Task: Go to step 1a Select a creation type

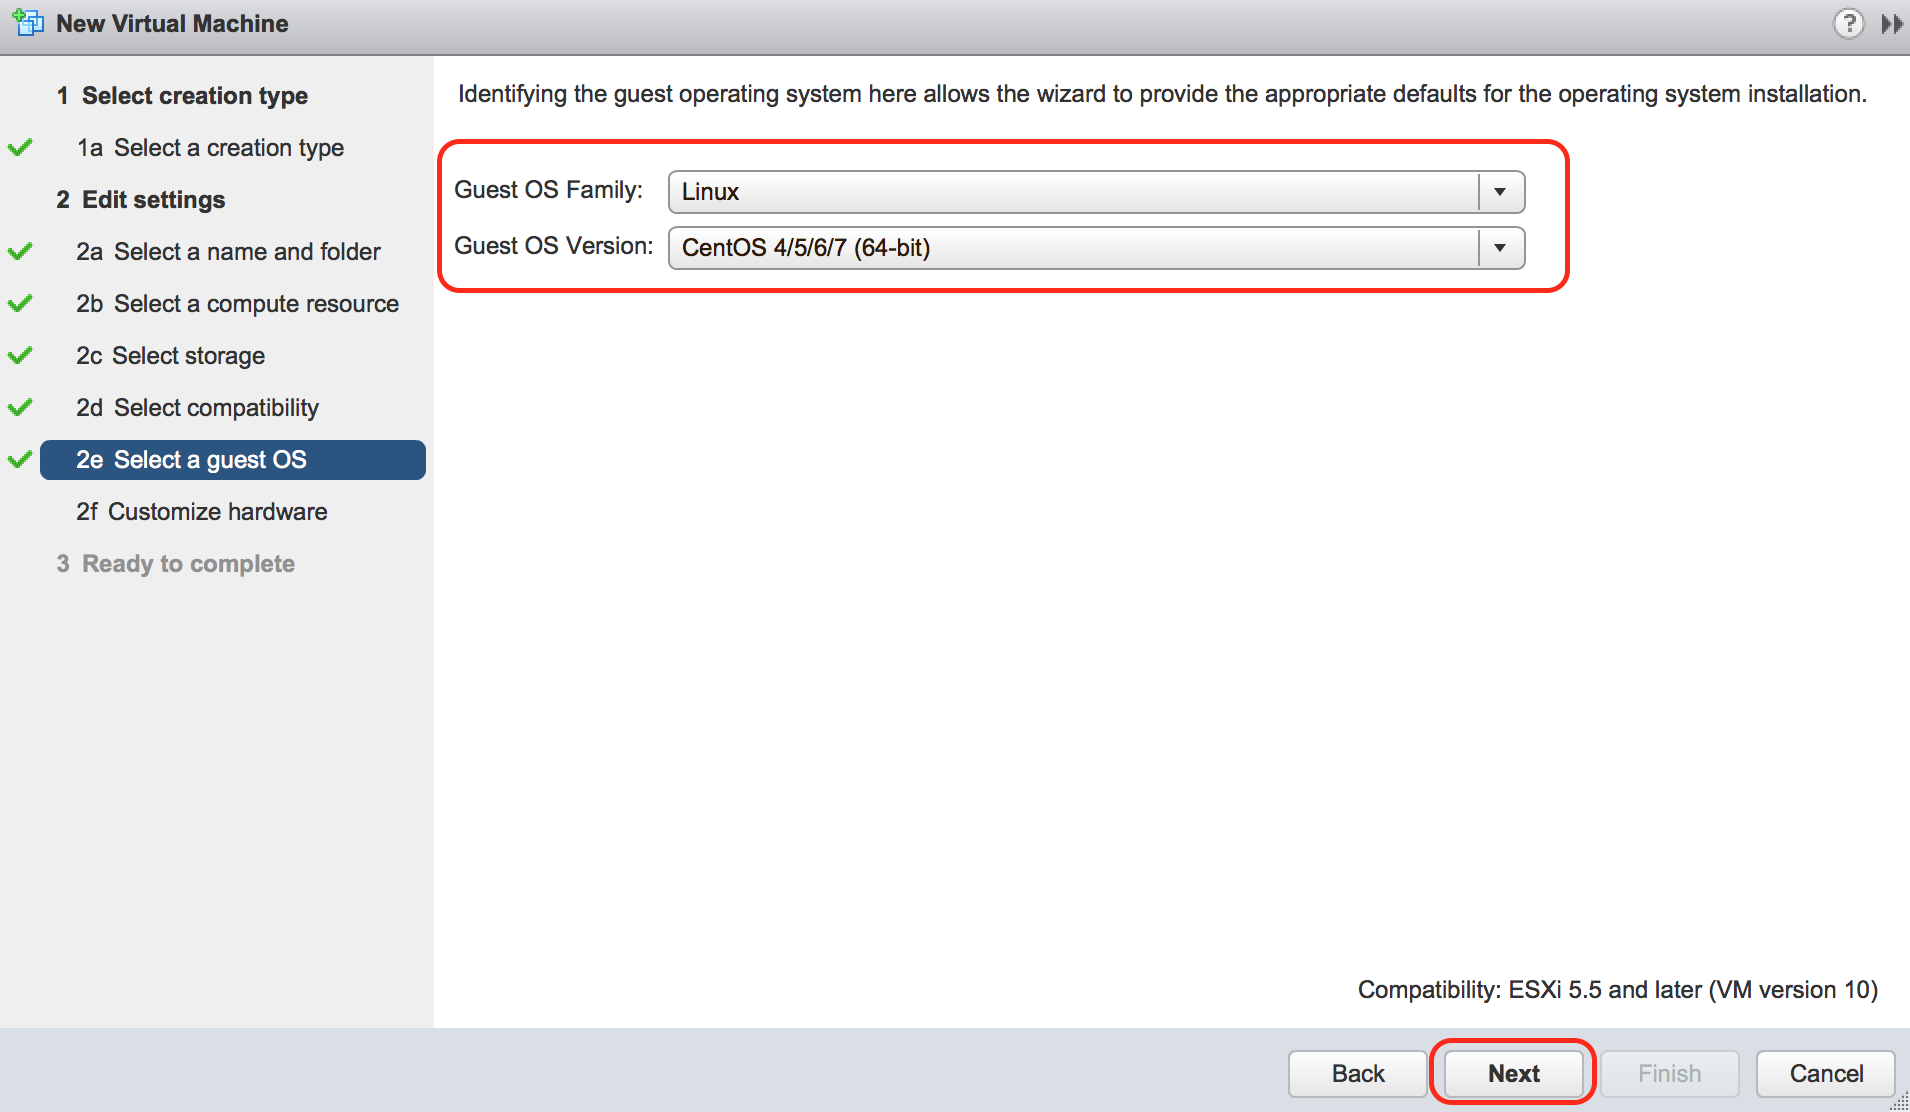Action: coord(210,148)
